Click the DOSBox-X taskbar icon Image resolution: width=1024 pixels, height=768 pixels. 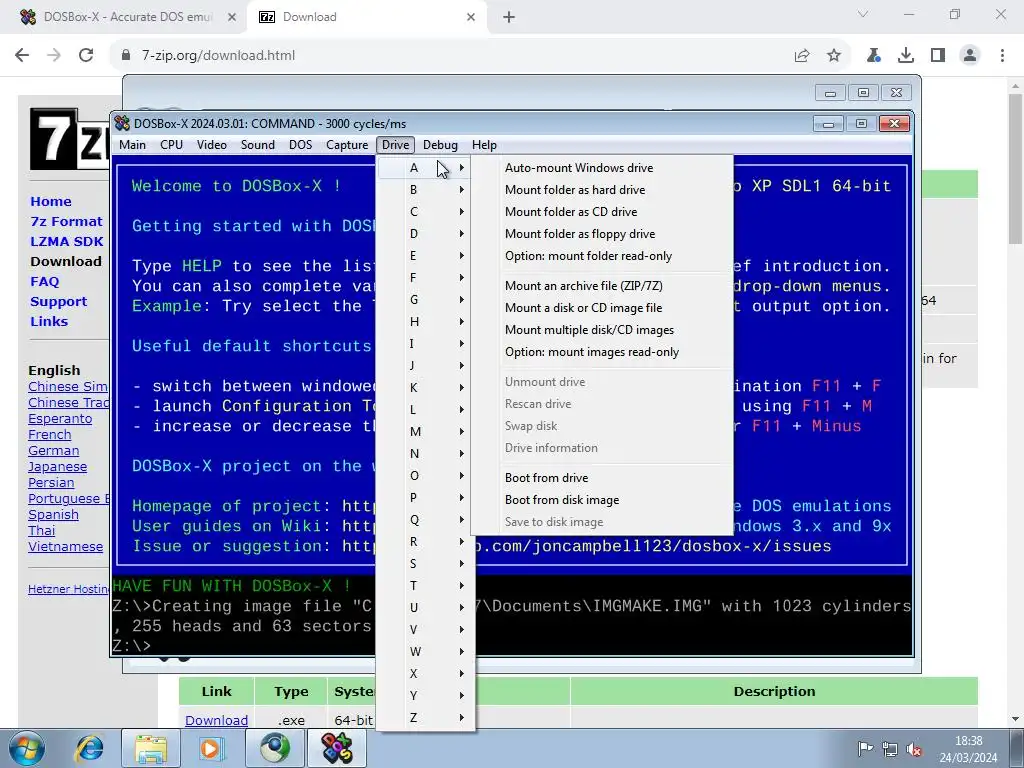336,748
